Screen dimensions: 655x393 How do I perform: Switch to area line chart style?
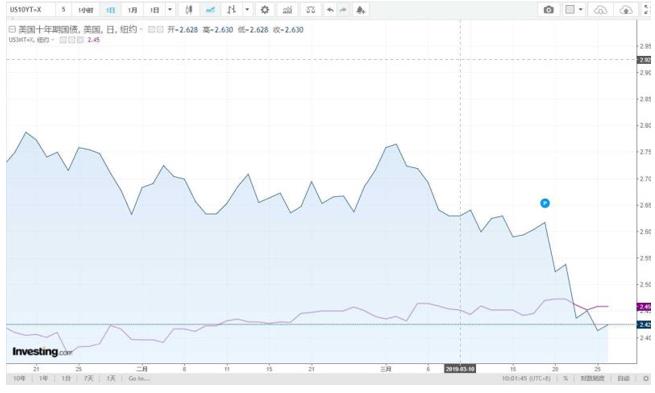[x=211, y=10]
